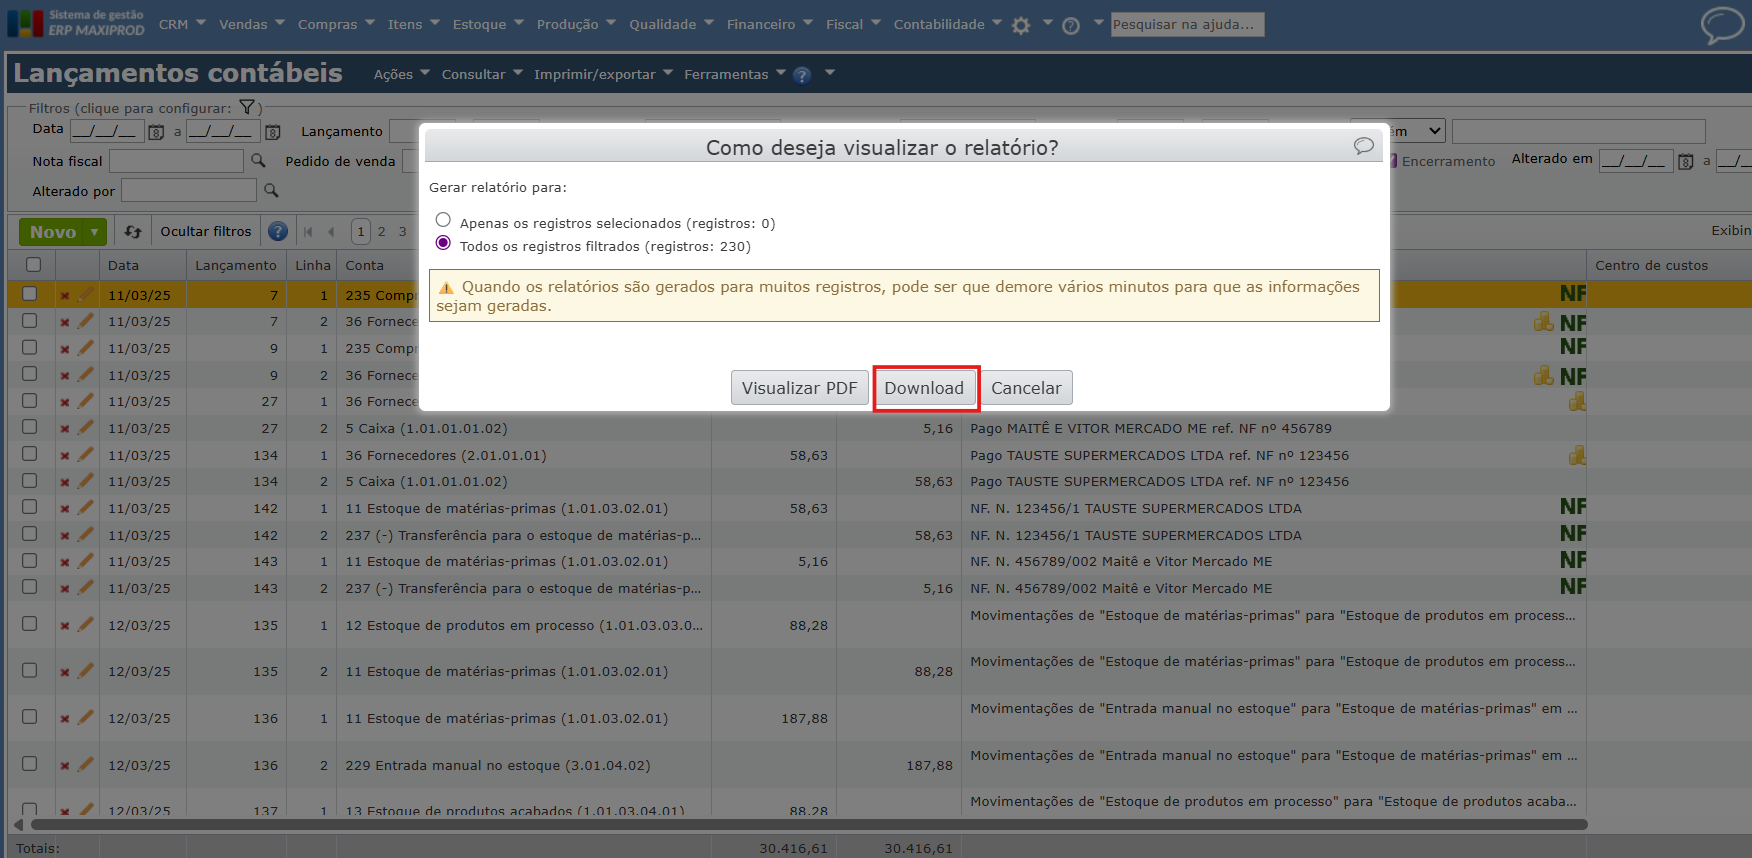Click the magnifier beside the Alterado por field
This screenshot has width=1752, height=858.
point(271,190)
